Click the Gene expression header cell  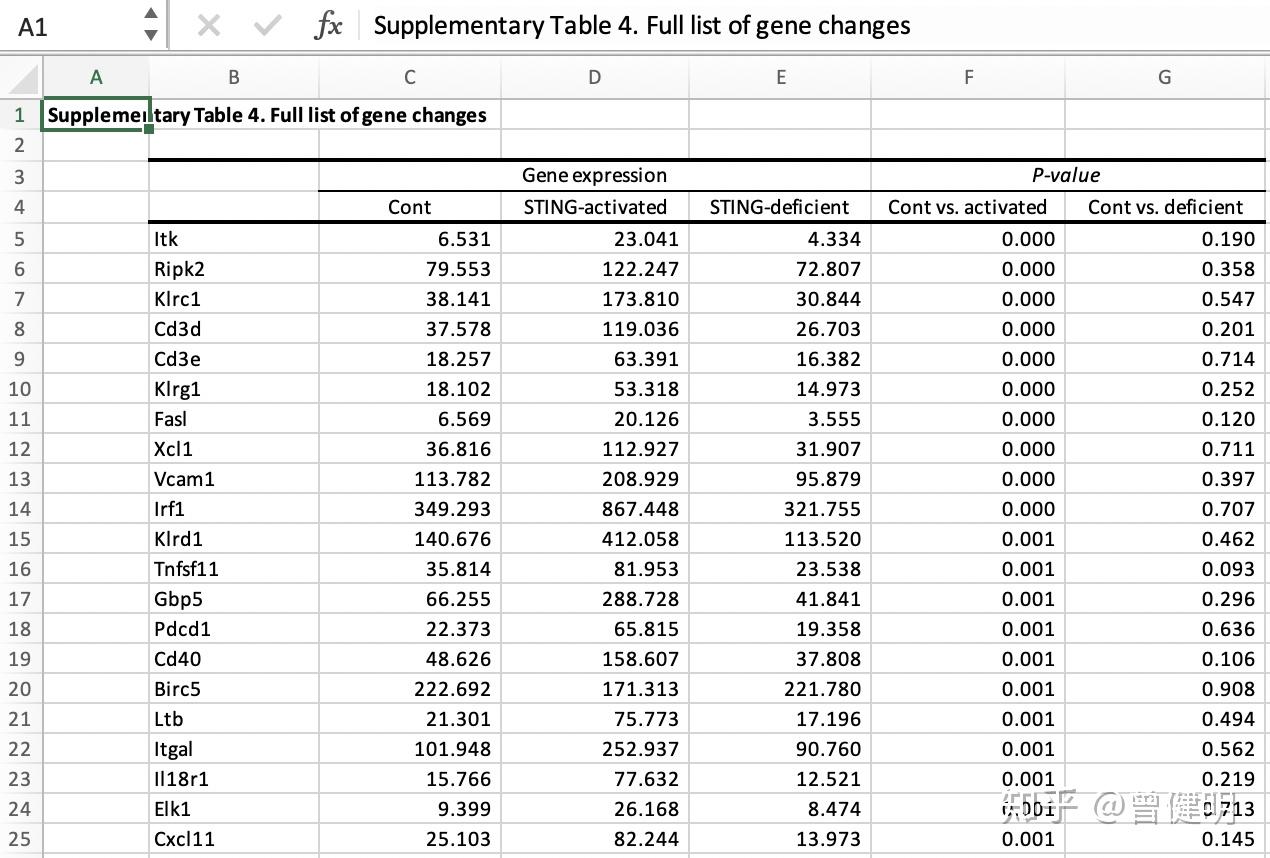point(594,176)
